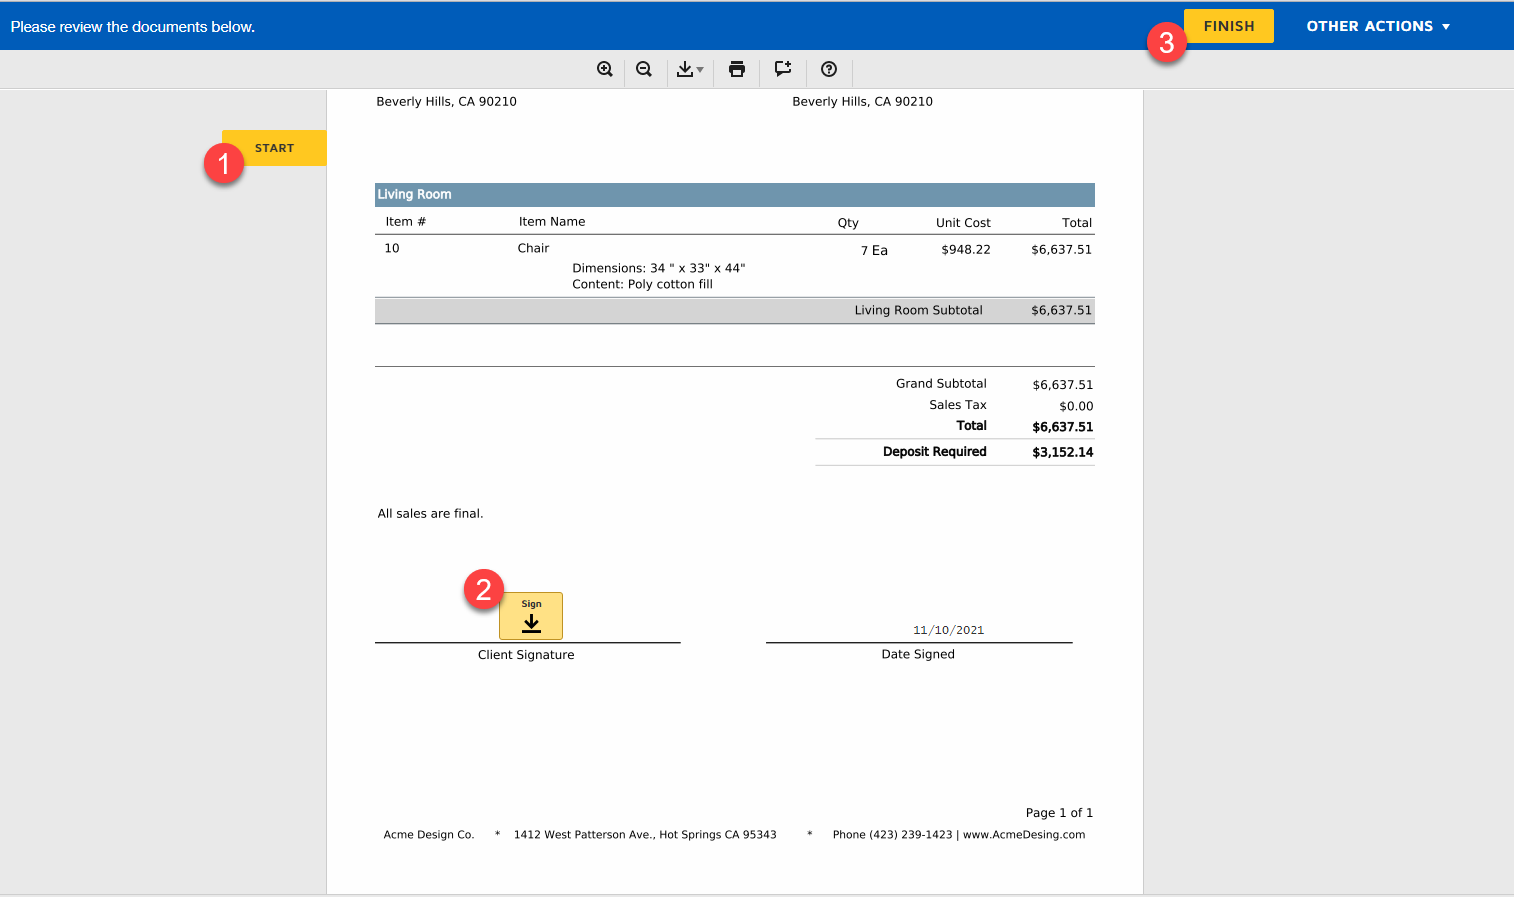Viewport: 1514px width, 897px height.
Task: Click the START tab flag
Action: pos(274,148)
